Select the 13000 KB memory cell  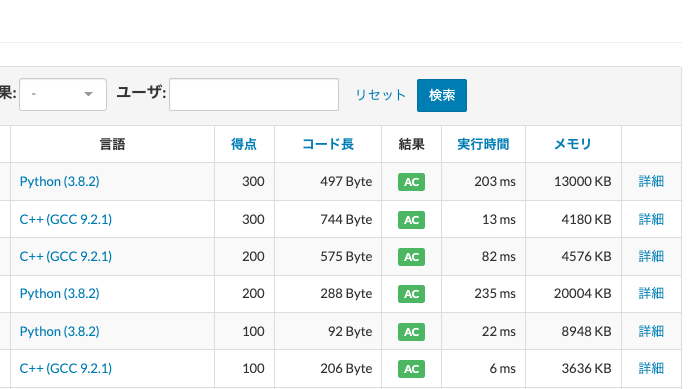tap(573, 181)
